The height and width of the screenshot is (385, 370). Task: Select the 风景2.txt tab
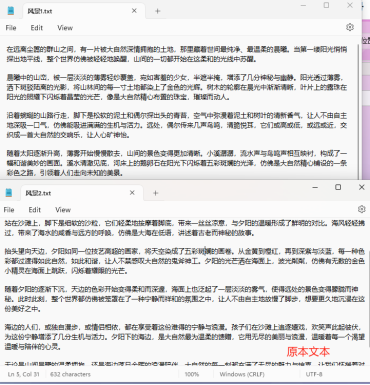click(82, 193)
